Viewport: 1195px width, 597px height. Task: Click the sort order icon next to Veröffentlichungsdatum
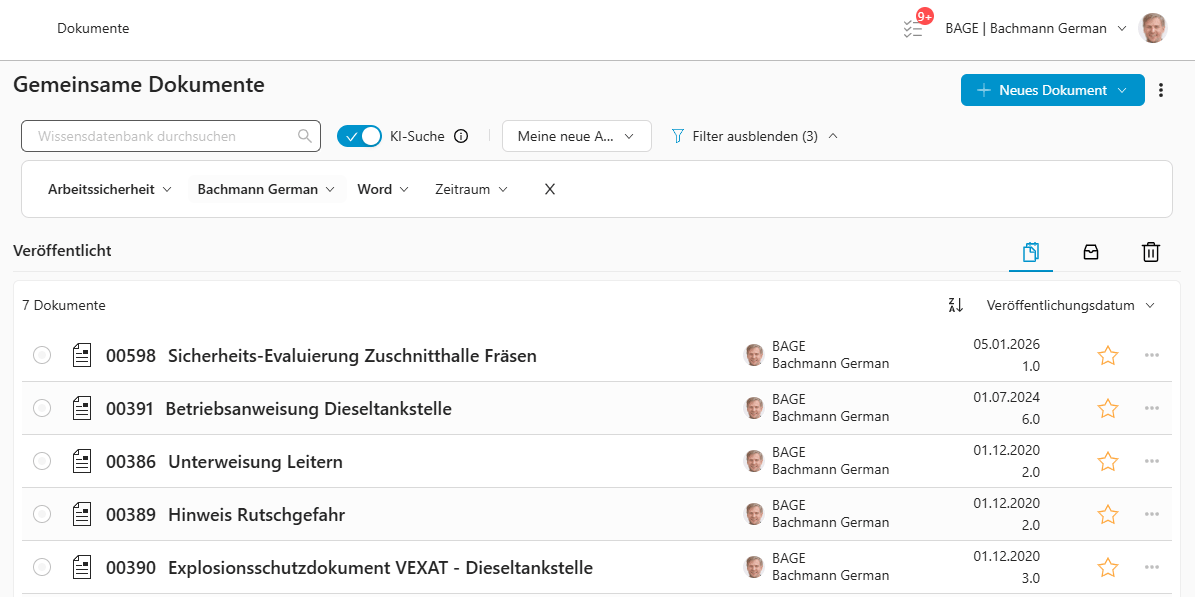pyautogui.click(x=955, y=304)
